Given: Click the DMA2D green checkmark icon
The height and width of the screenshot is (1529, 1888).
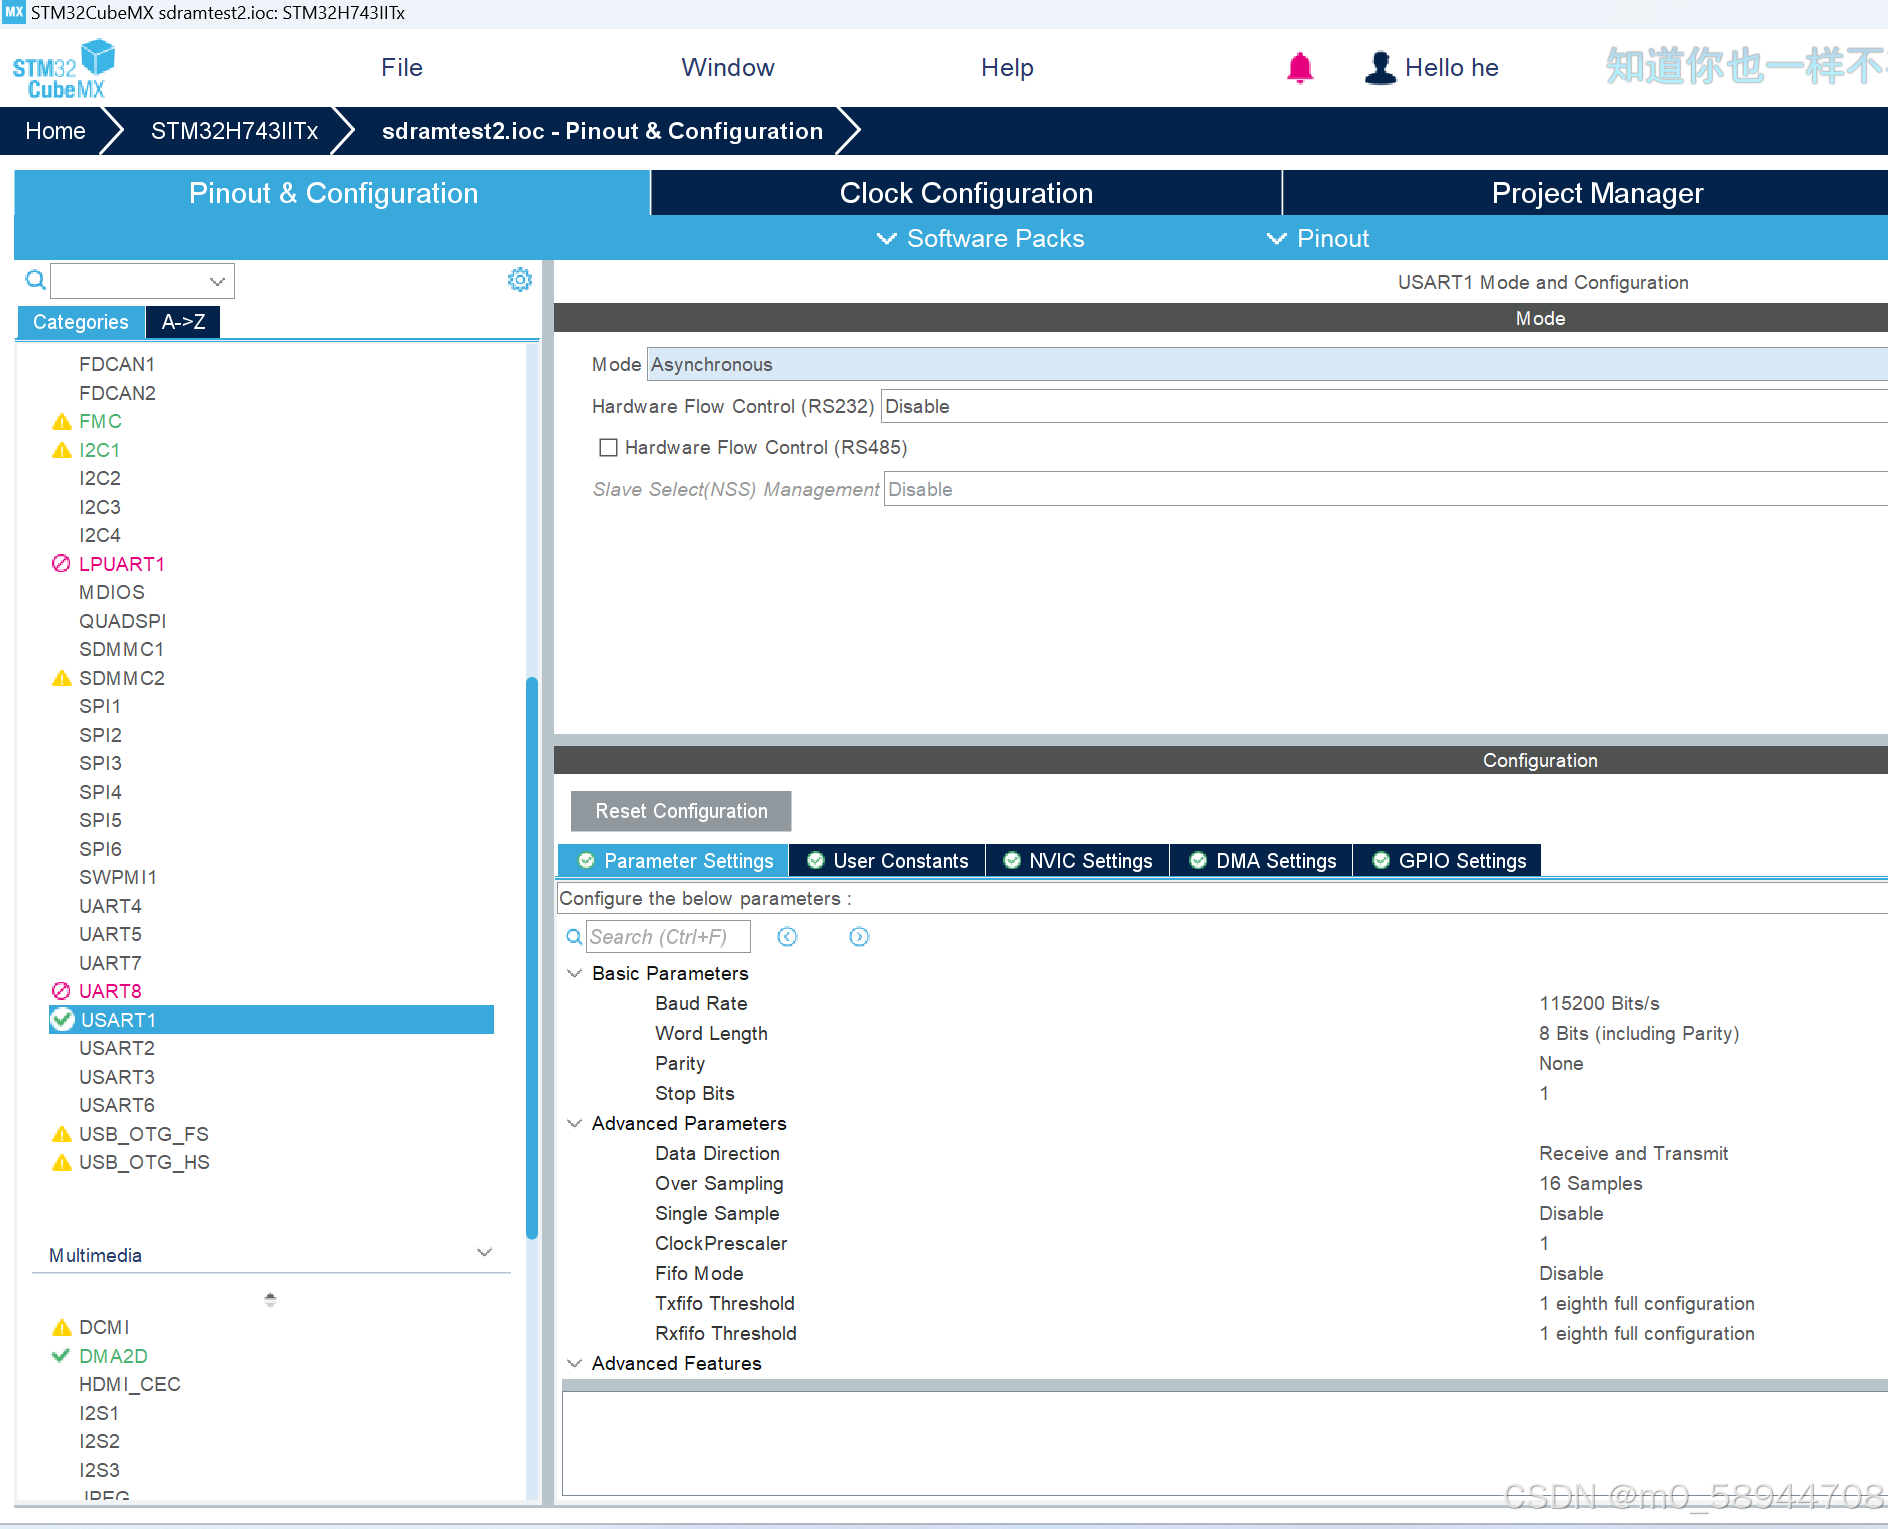Looking at the screenshot, I should pos(61,1356).
